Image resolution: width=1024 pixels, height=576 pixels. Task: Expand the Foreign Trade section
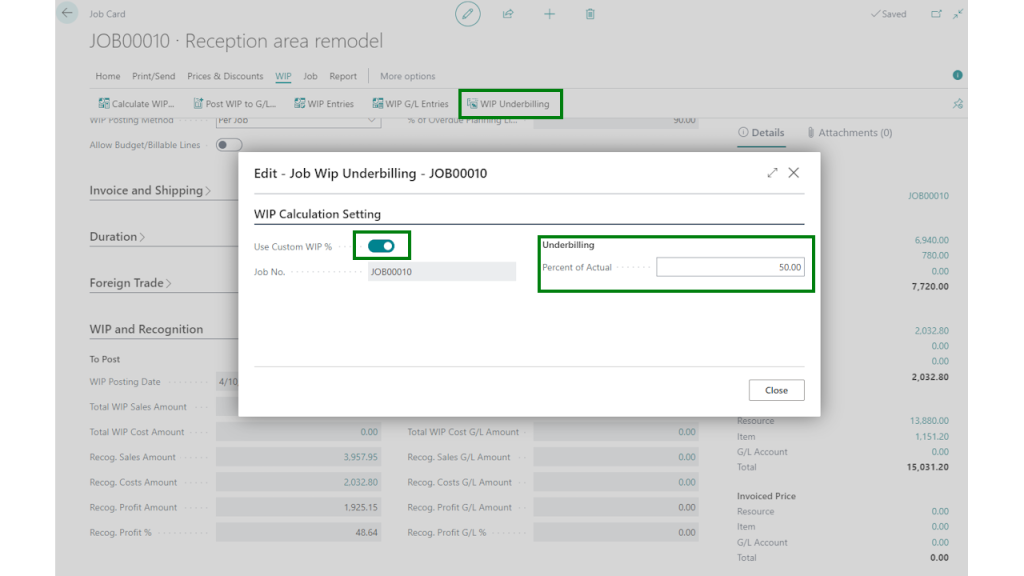(x=130, y=283)
